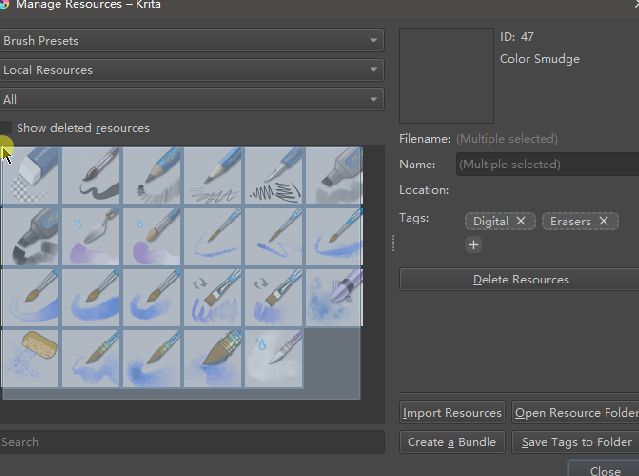Select the round brush with textured blue stroke preset
639x476 pixels.
(x=152, y=298)
